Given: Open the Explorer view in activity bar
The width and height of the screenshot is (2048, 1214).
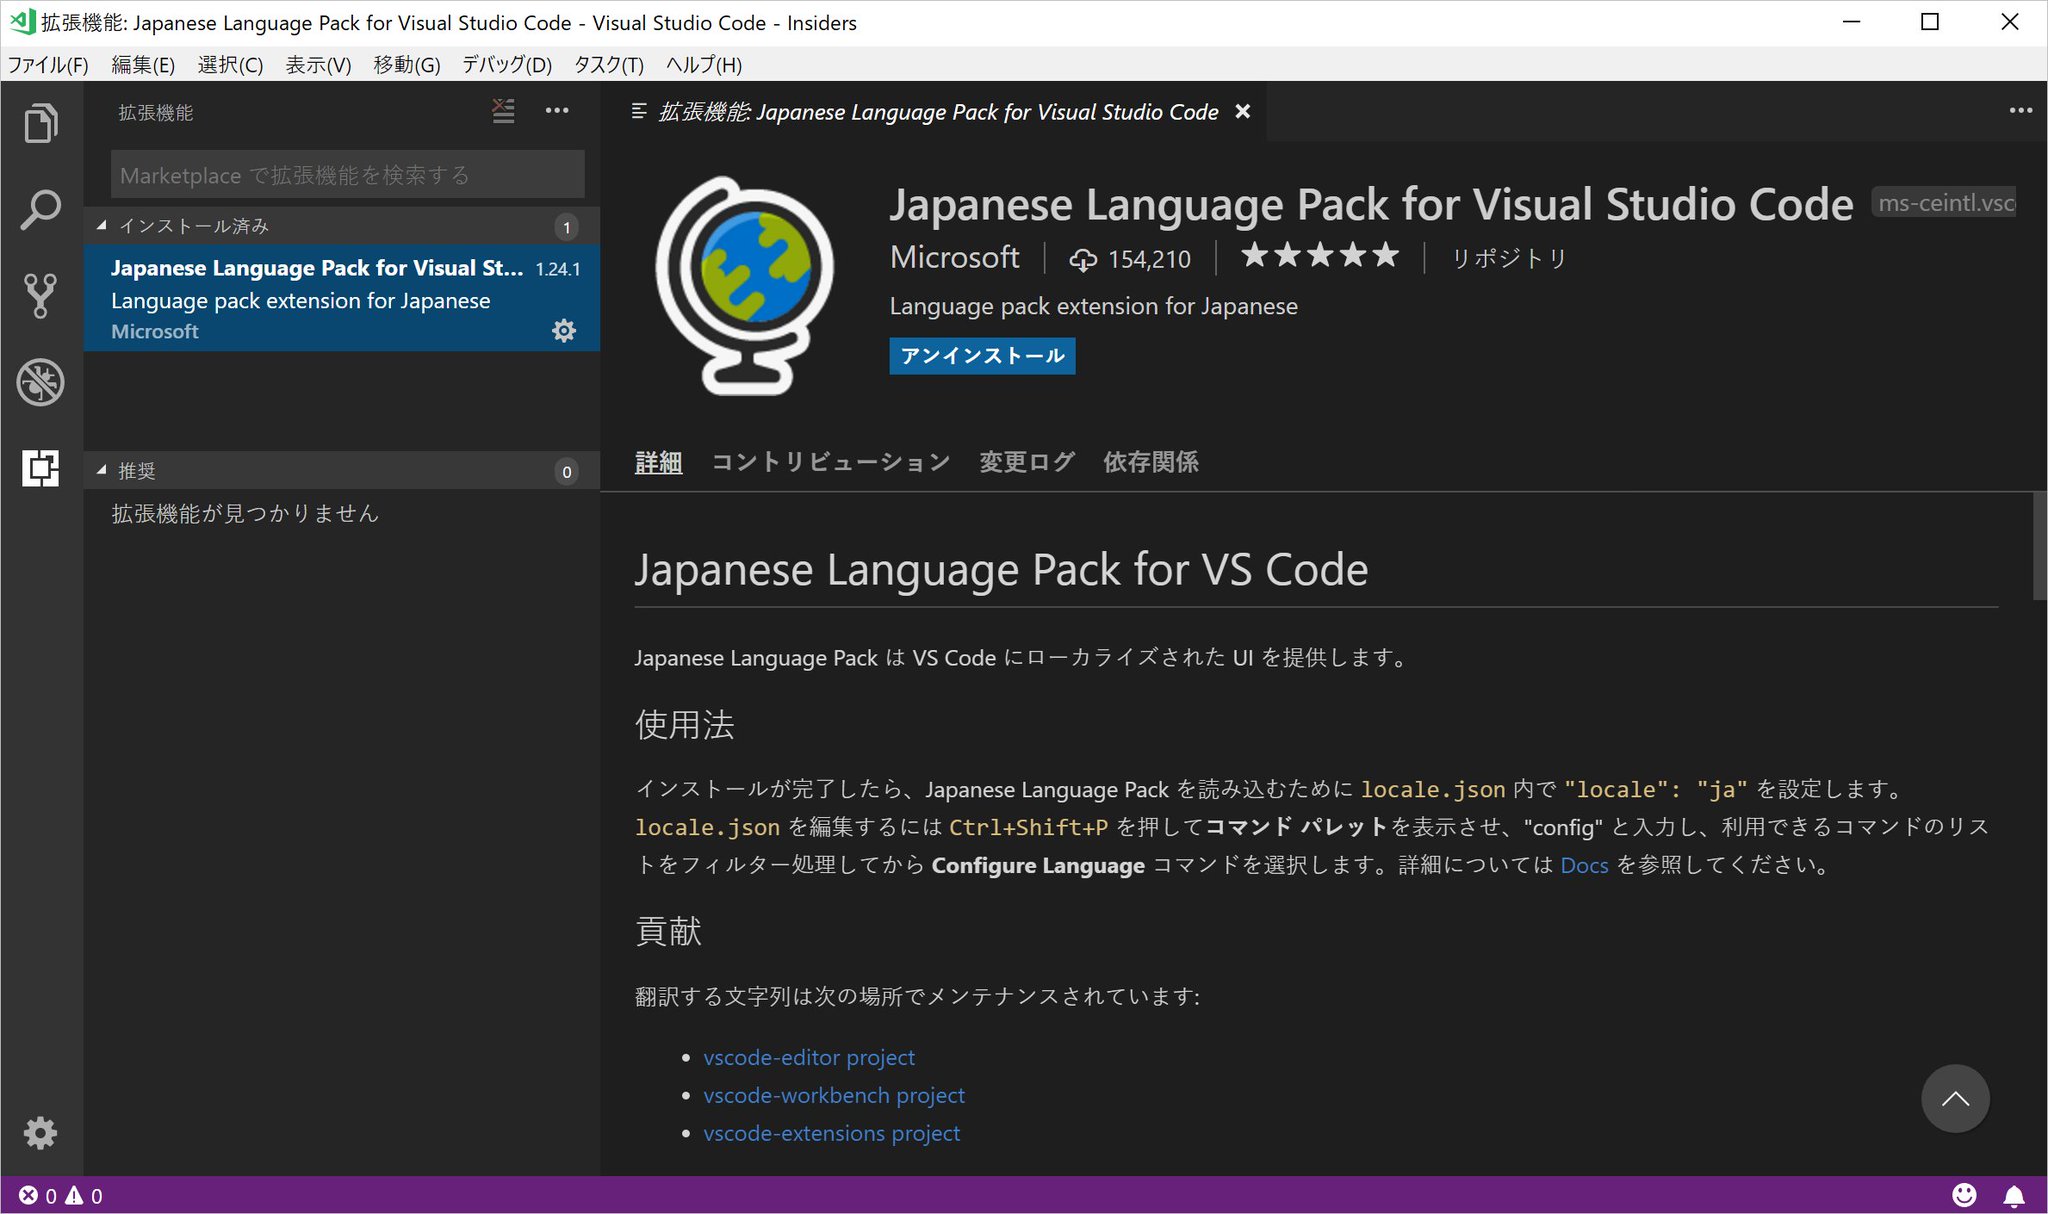Looking at the screenshot, I should pos(41,123).
